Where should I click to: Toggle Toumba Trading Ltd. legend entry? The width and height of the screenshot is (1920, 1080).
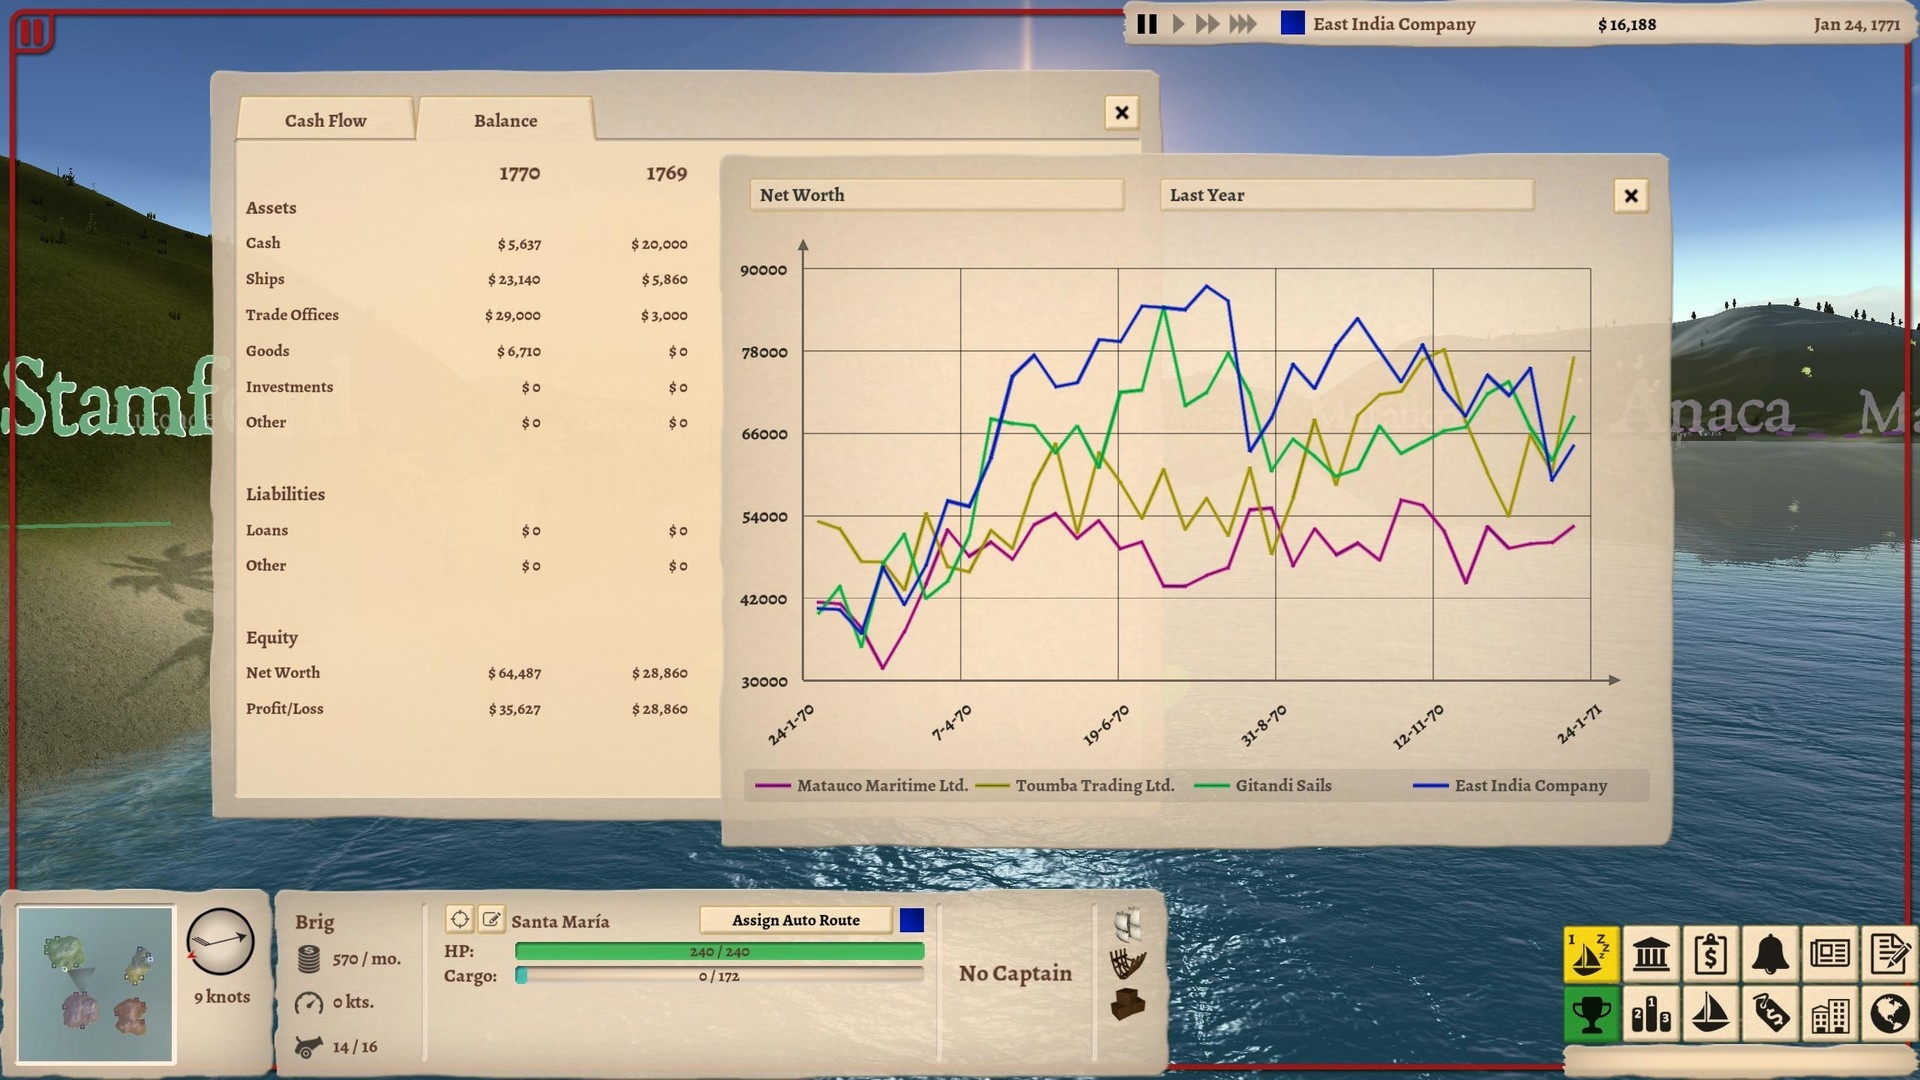(1075, 785)
